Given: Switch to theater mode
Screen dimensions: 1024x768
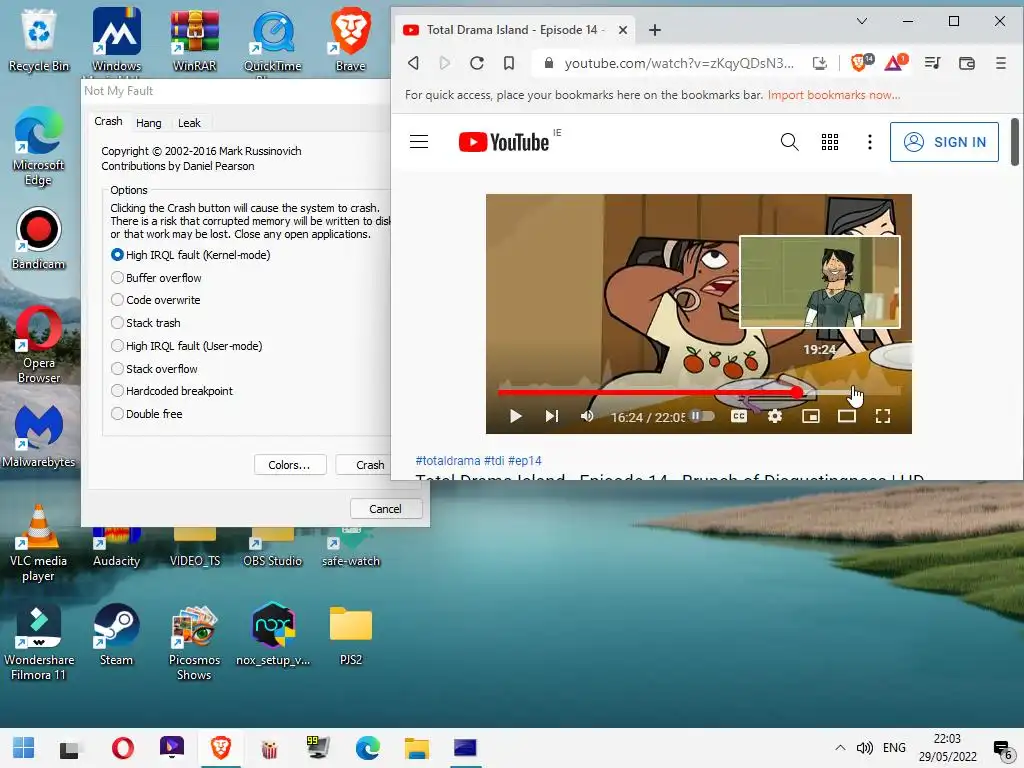Looking at the screenshot, I should [x=846, y=416].
